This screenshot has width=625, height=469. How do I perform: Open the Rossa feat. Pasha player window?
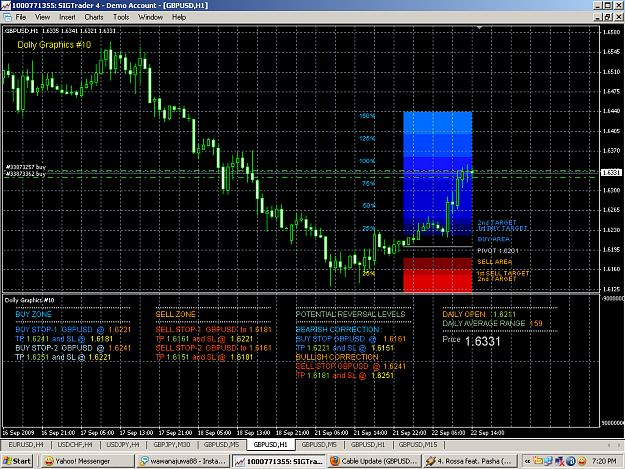click(469, 461)
